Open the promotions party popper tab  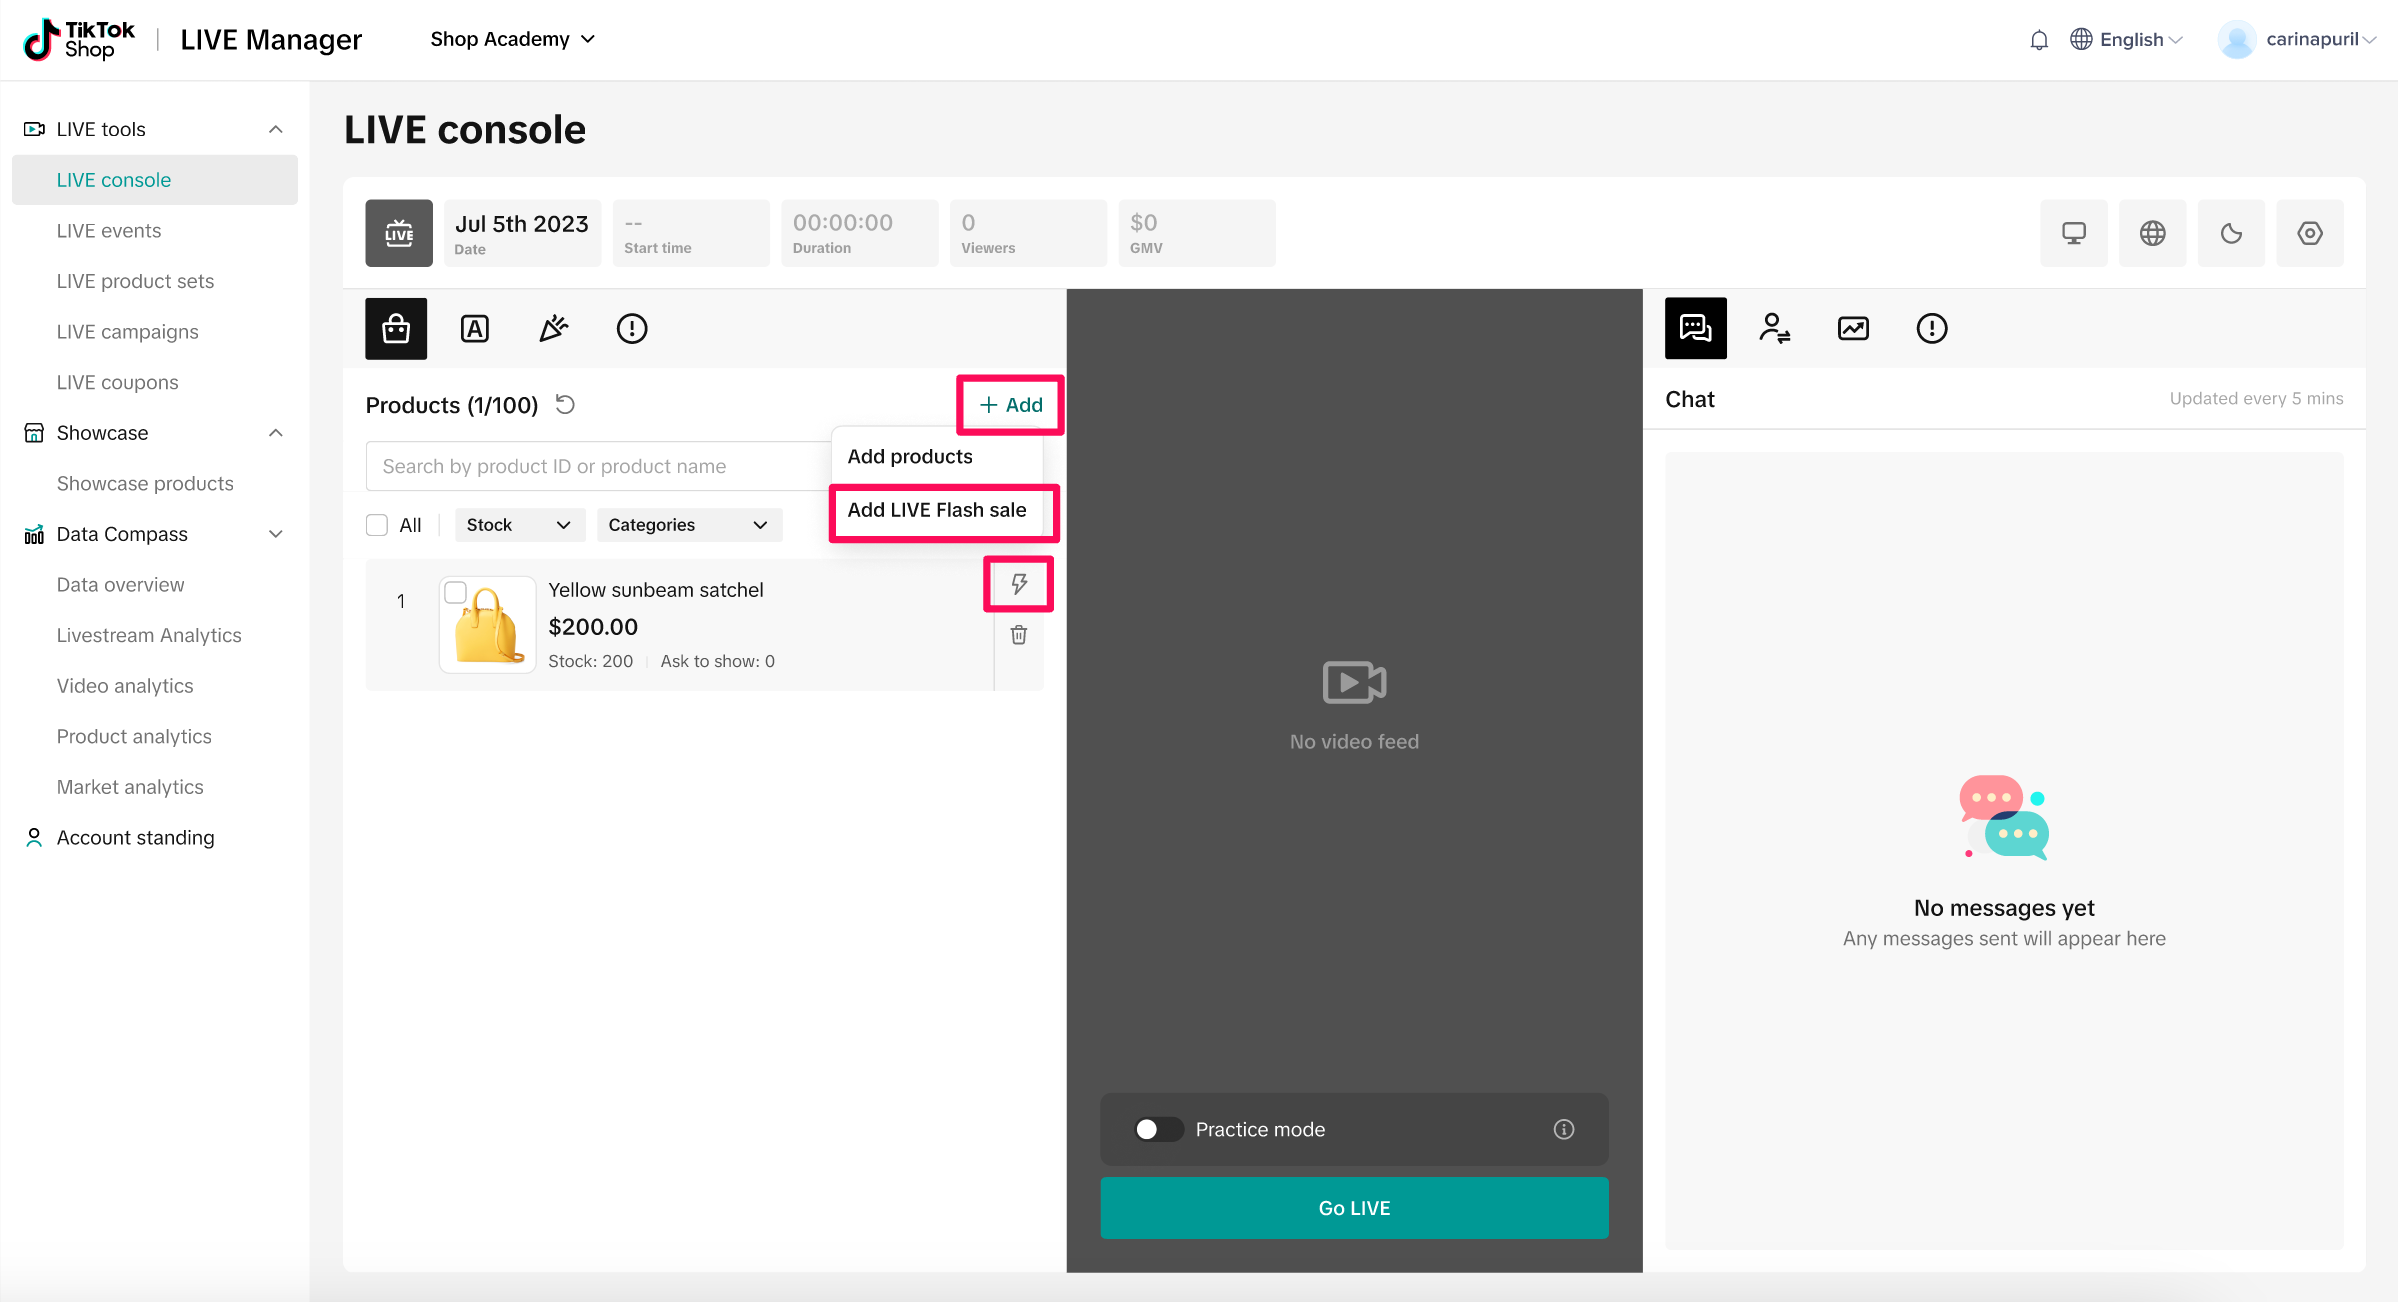pyautogui.click(x=553, y=328)
